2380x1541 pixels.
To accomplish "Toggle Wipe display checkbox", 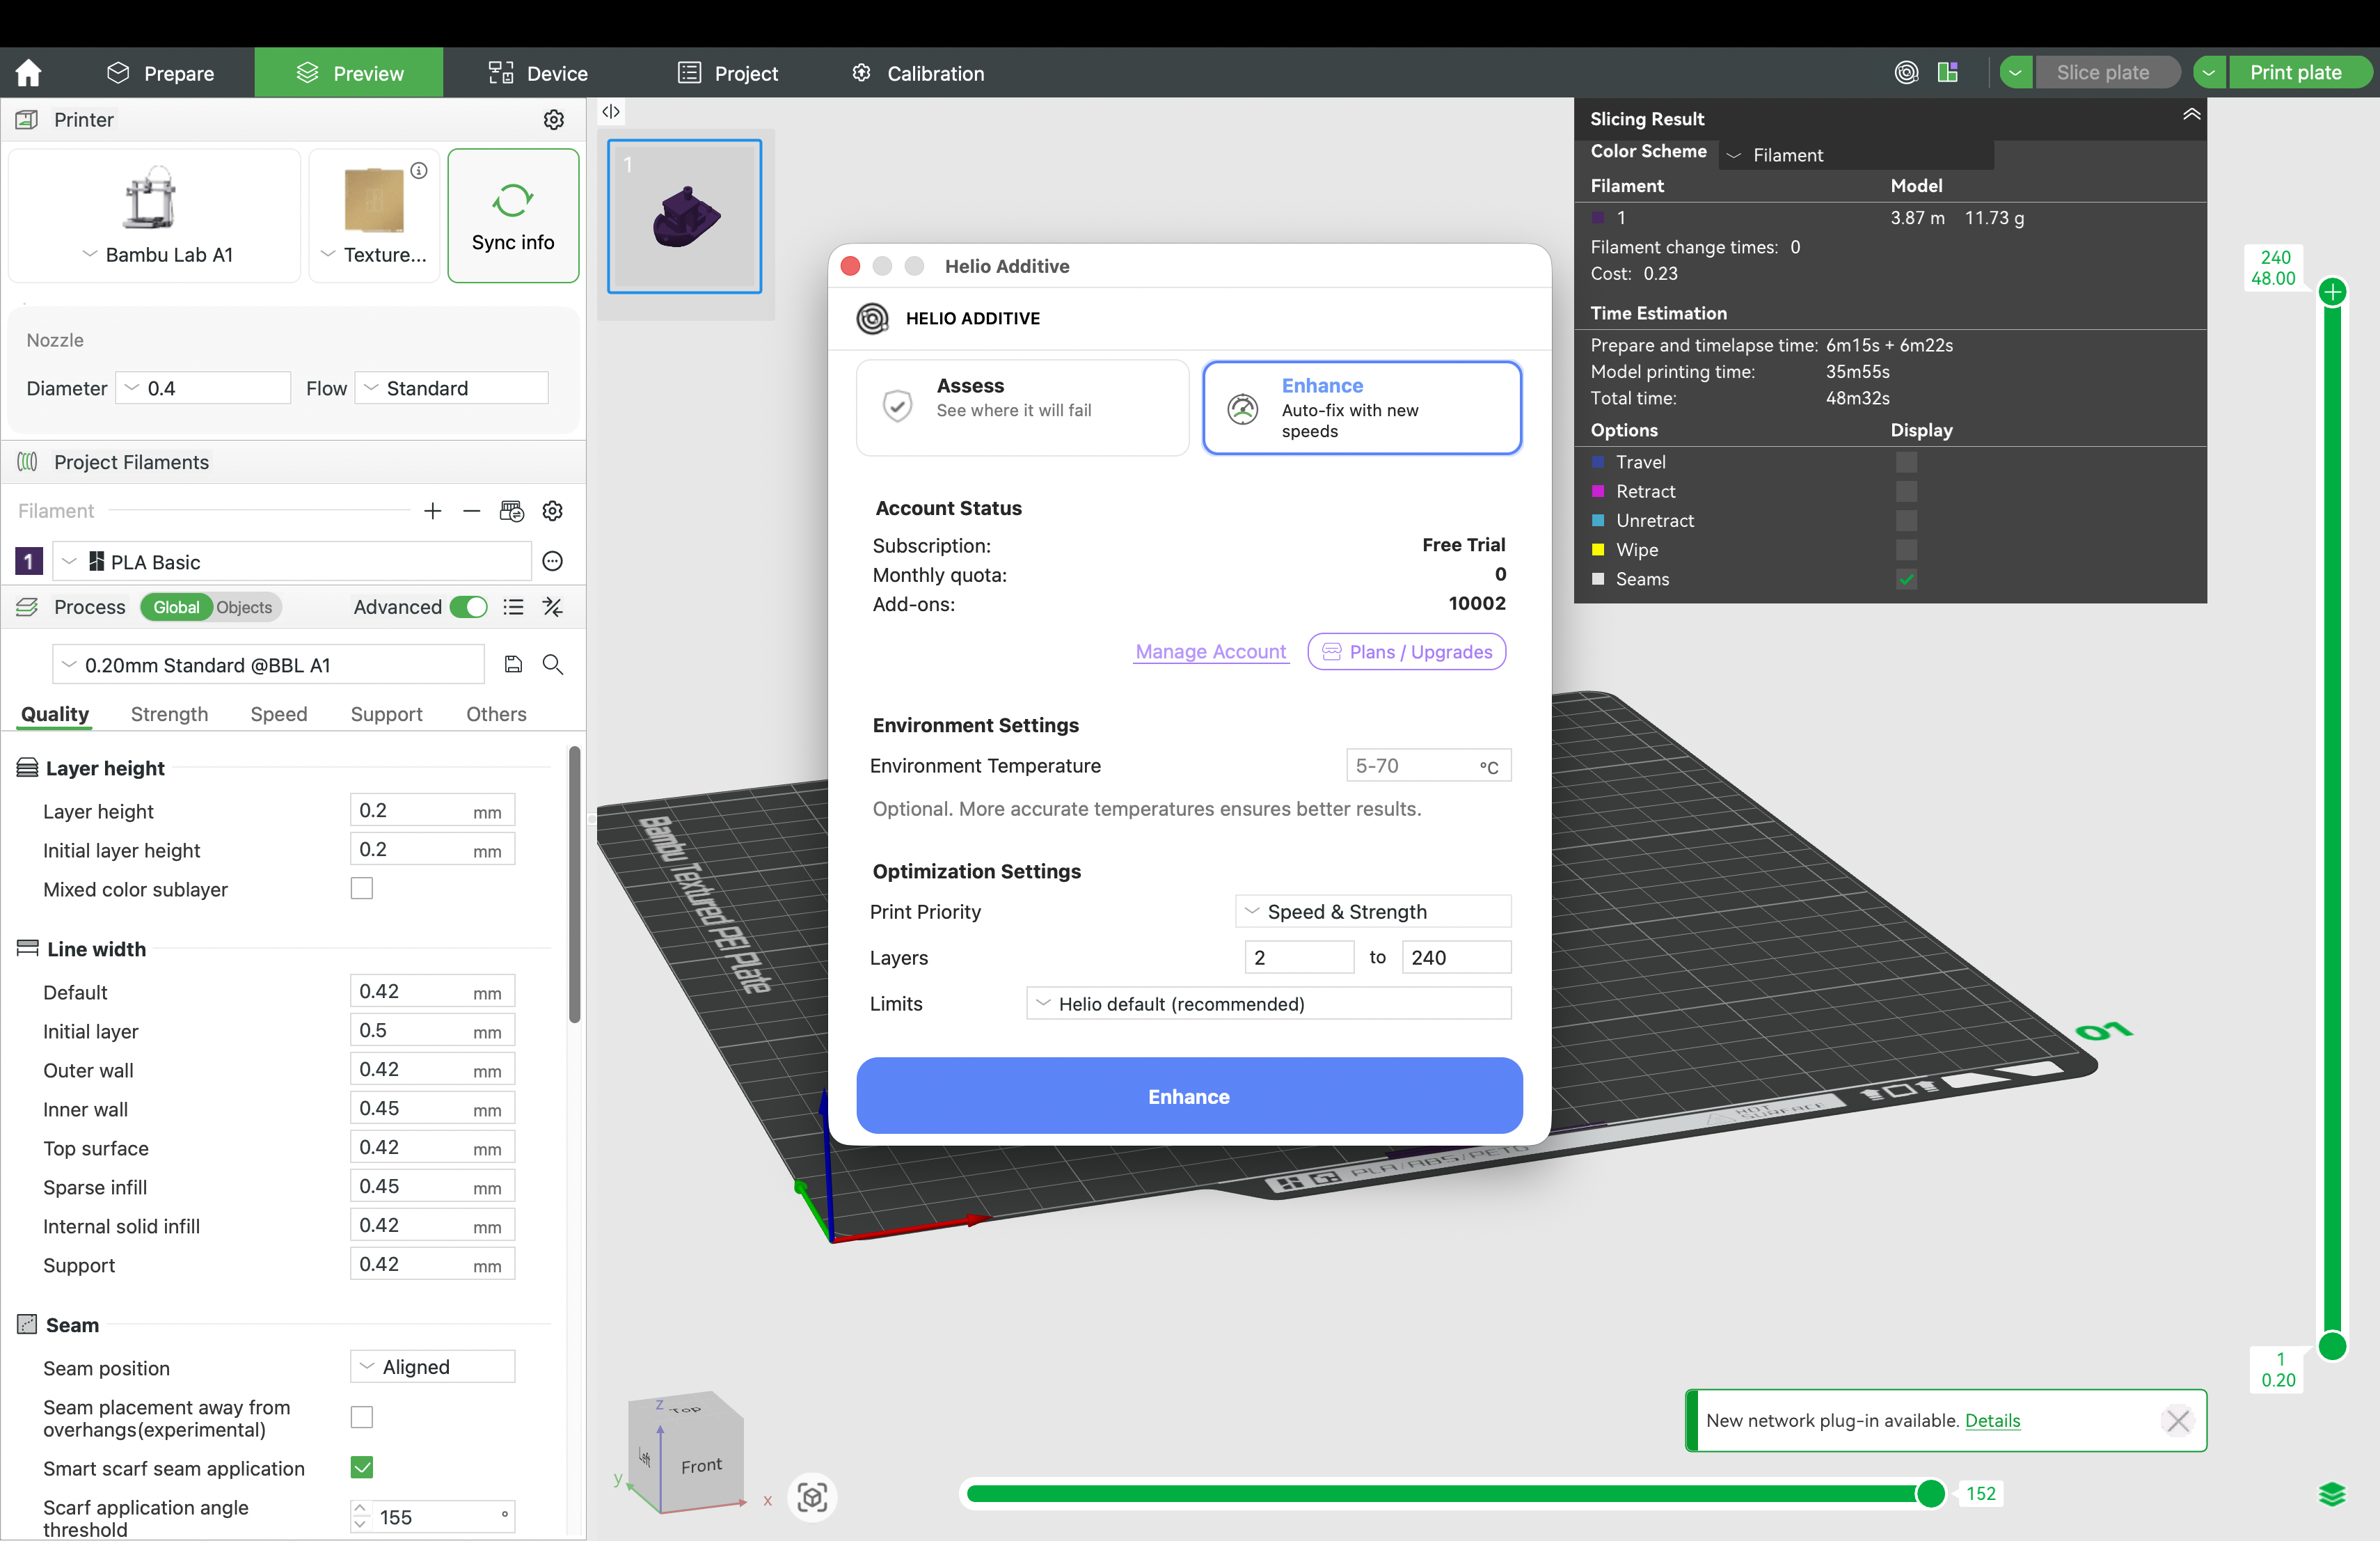I will point(1906,549).
